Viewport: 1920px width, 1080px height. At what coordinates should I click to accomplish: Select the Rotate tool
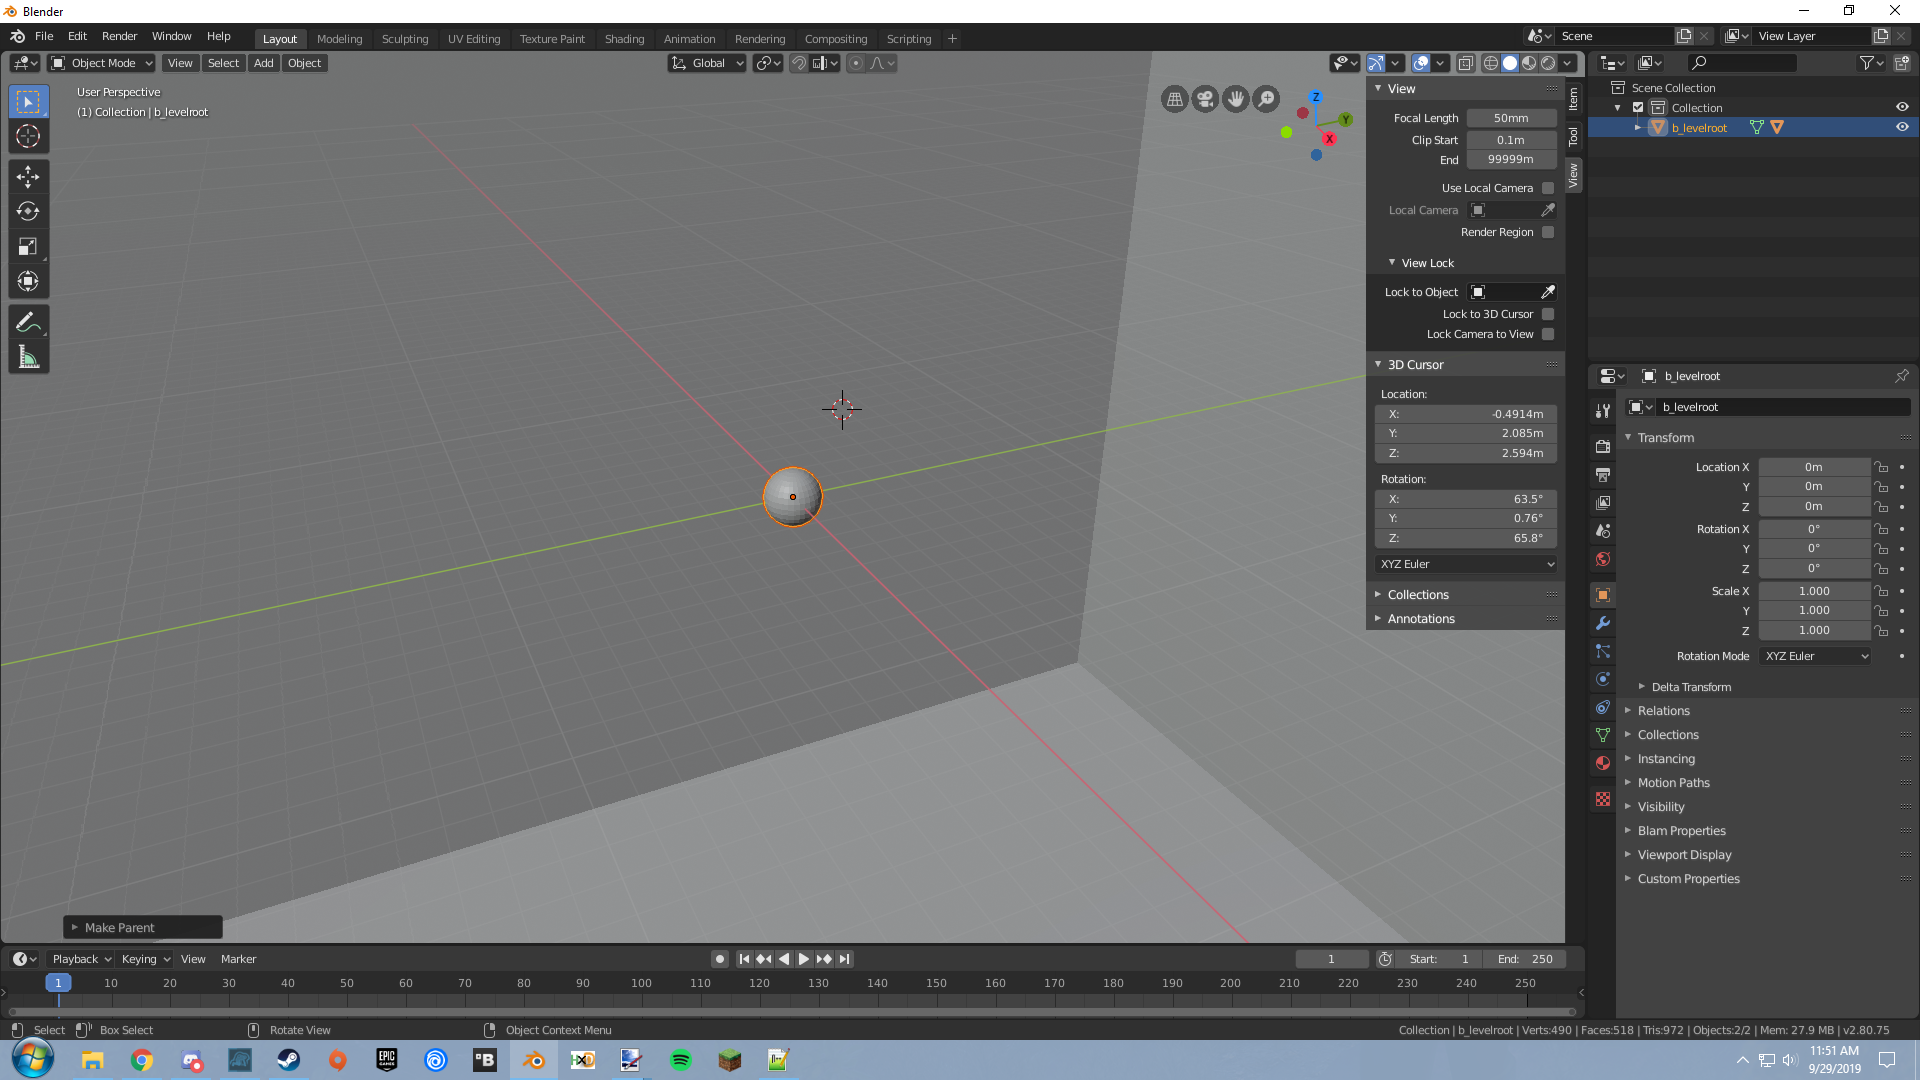(28, 211)
